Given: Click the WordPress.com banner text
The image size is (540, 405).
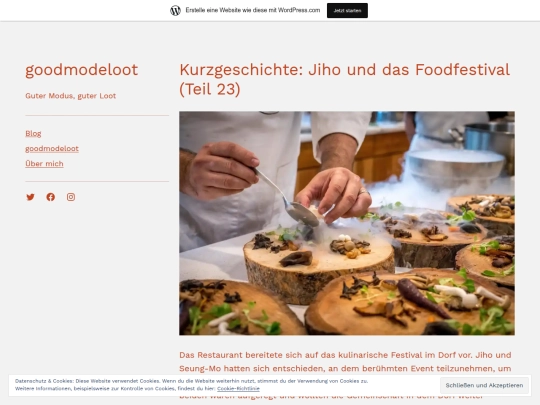Looking at the screenshot, I should pyautogui.click(x=253, y=10).
